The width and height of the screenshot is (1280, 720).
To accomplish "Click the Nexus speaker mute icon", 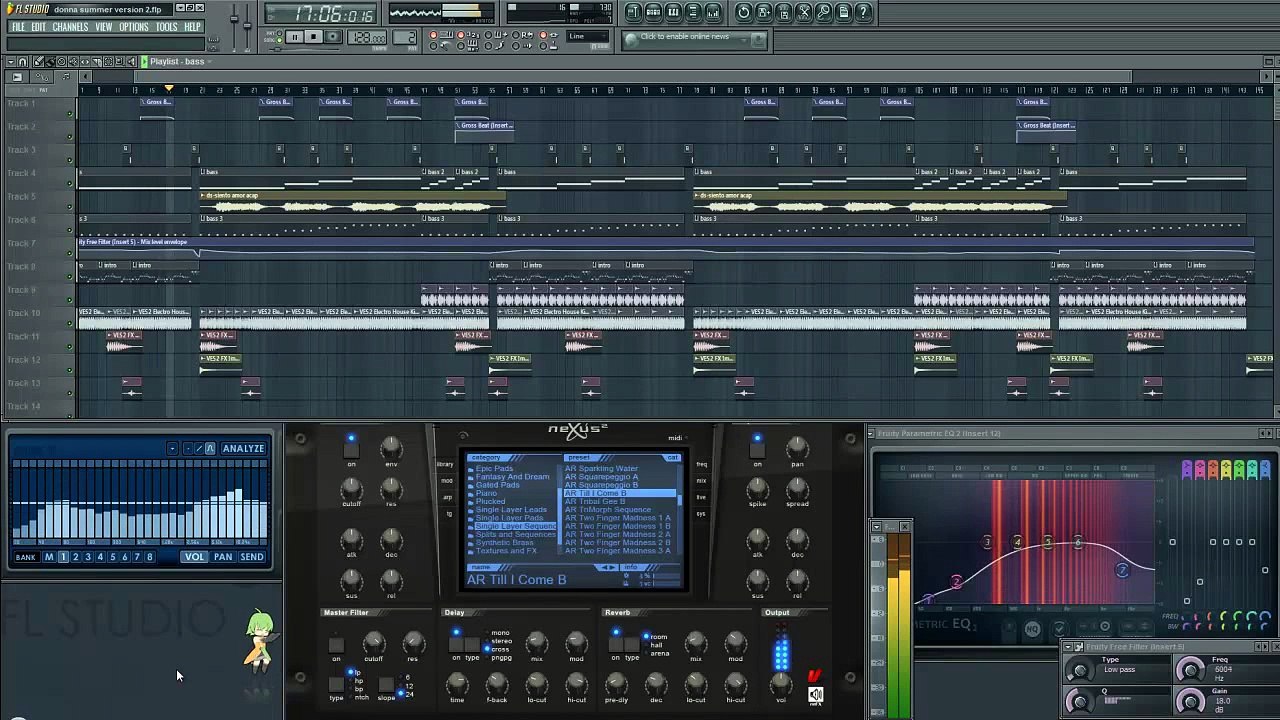I will (x=815, y=695).
